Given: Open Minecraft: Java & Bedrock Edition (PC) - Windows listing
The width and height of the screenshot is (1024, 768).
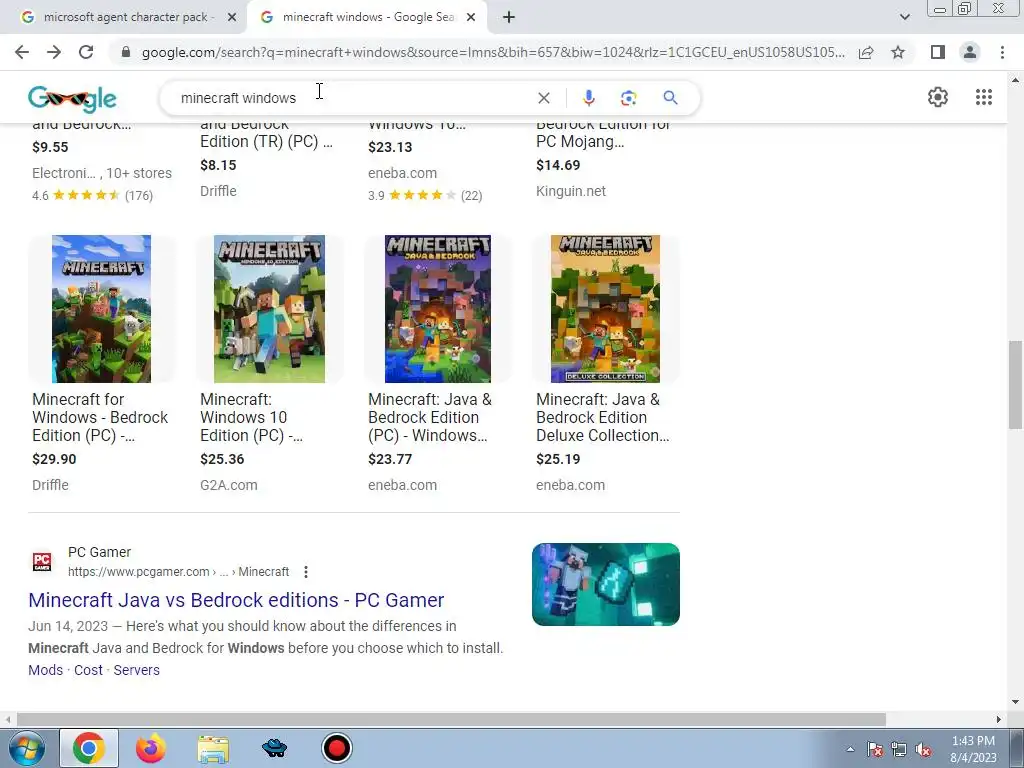Looking at the screenshot, I should 430,417.
